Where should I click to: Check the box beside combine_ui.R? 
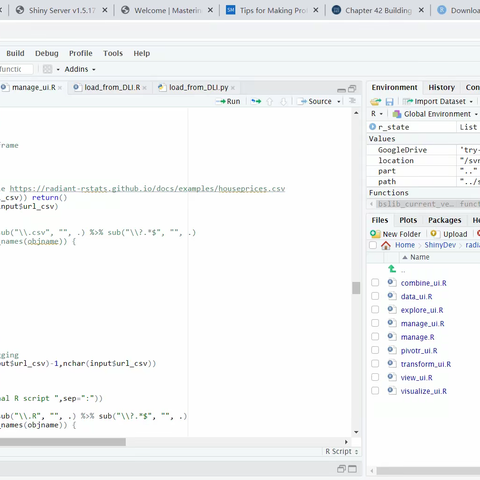pyautogui.click(x=375, y=283)
